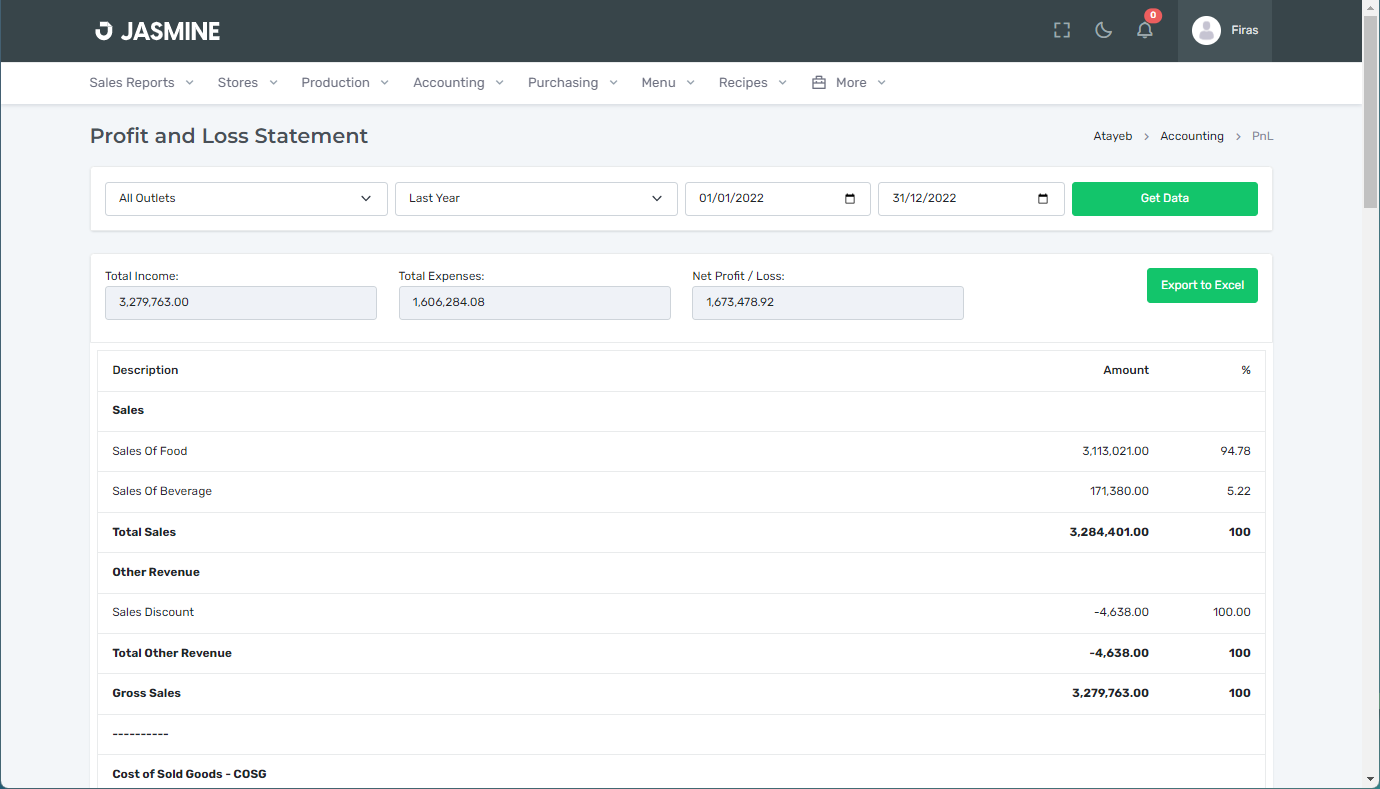The height and width of the screenshot is (789, 1380).
Task: Click Export to Excel button
Action: point(1202,286)
